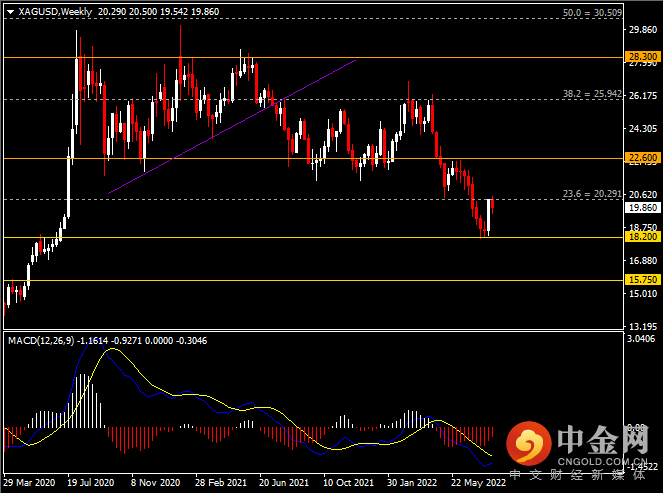The image size is (663, 493).
Task: Select the 15.750 yellow price label
Action: pyautogui.click(x=643, y=279)
